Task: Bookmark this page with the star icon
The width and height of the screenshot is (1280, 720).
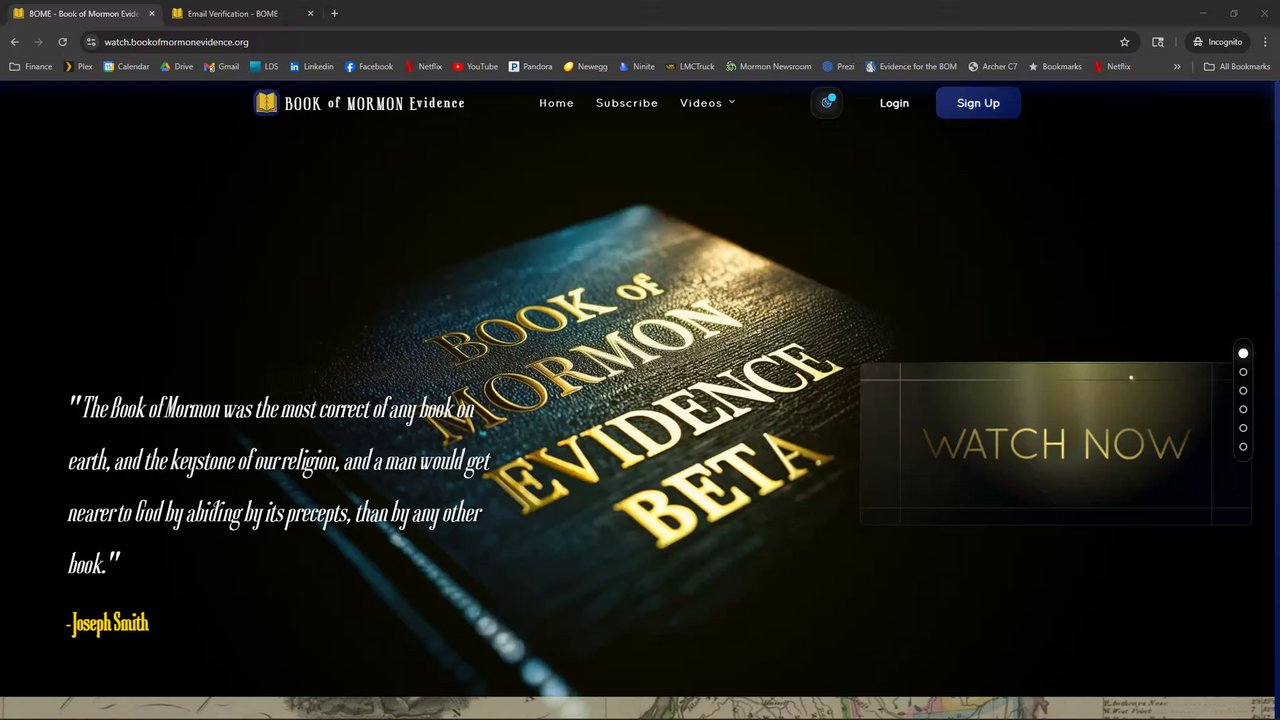Action: pos(1124,42)
